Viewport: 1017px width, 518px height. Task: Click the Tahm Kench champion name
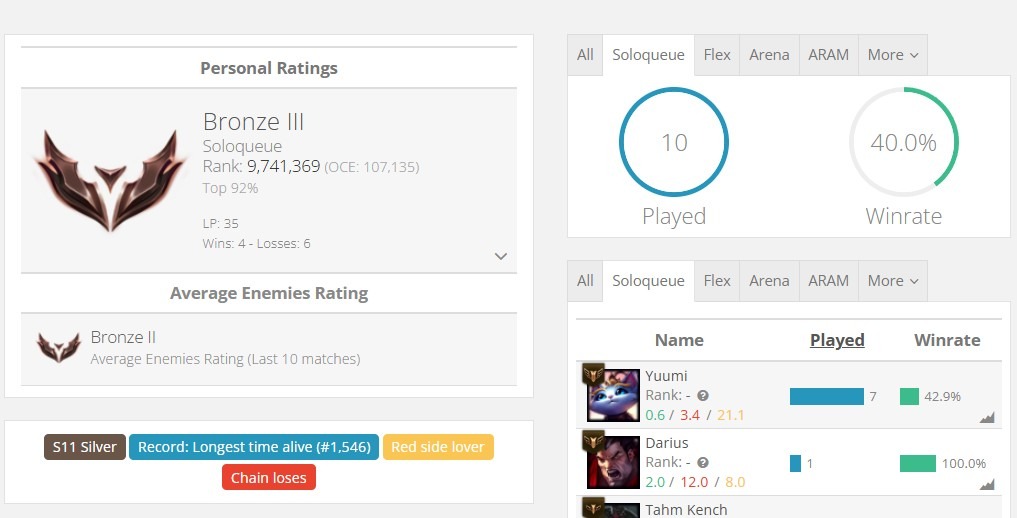(686, 510)
